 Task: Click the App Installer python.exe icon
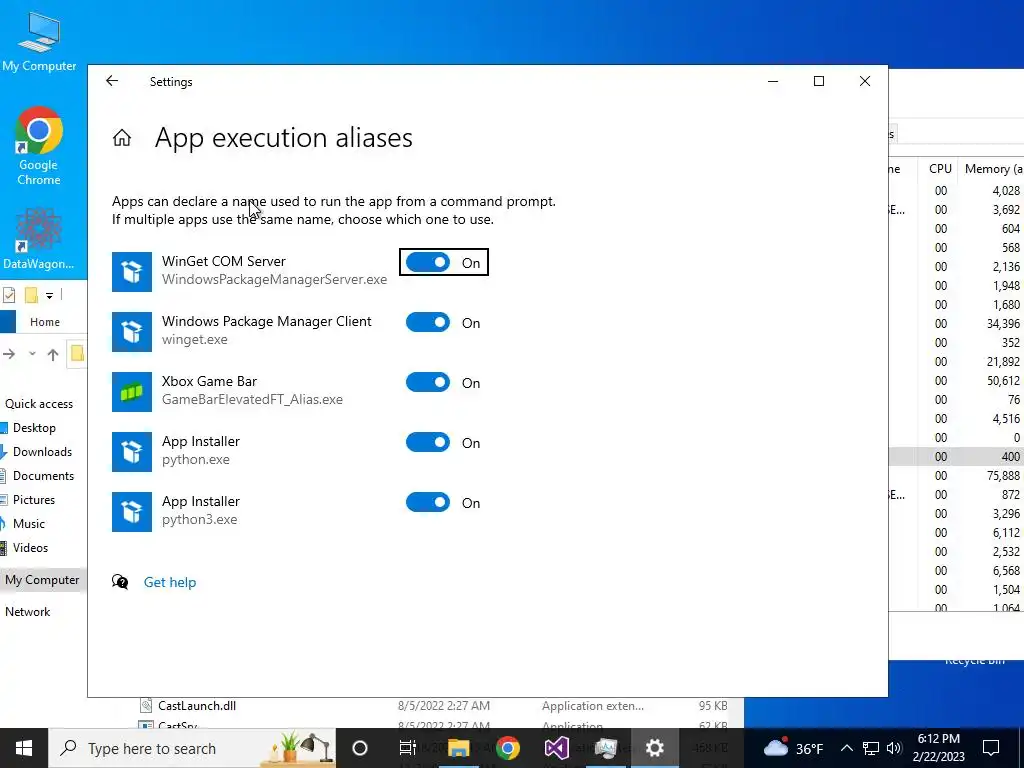(132, 452)
